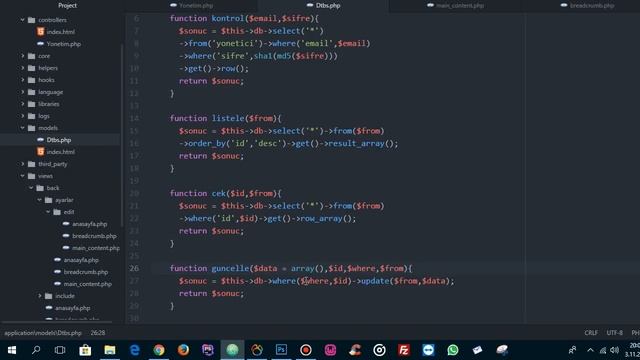Collapse the views folder
The height and width of the screenshot is (360, 640).
23,176
